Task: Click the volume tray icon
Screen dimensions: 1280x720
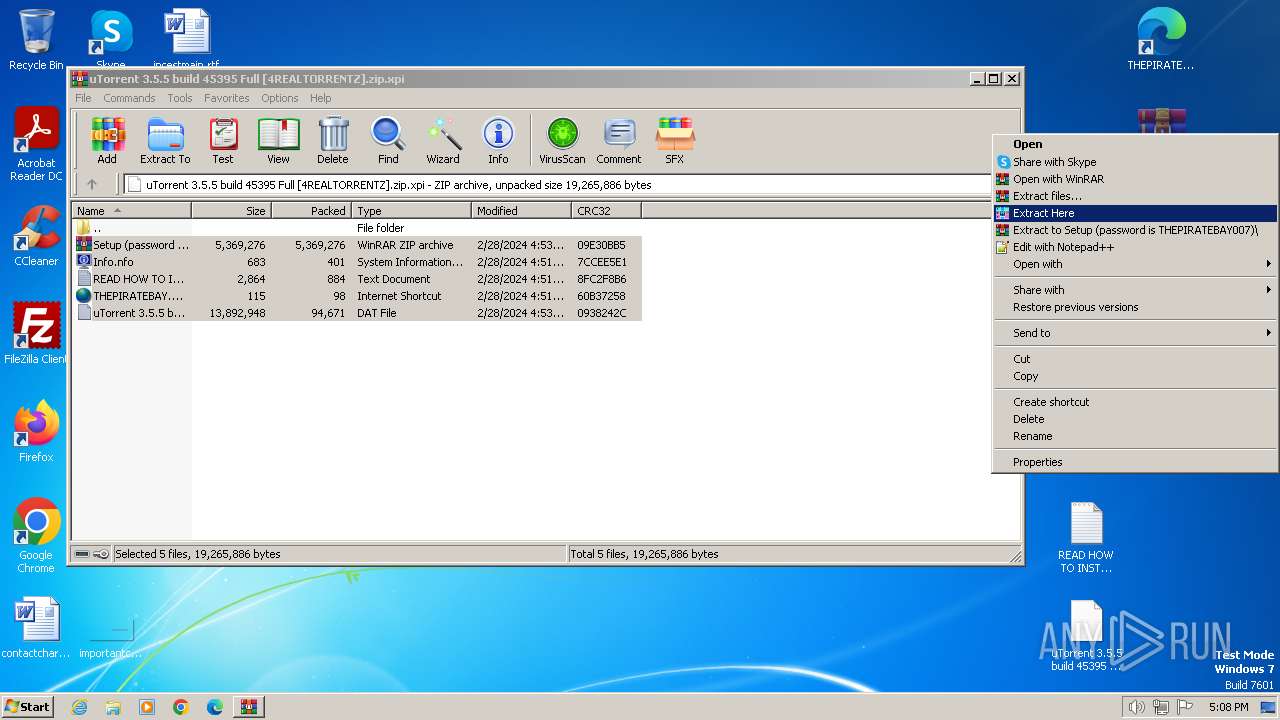Action: coord(1136,707)
